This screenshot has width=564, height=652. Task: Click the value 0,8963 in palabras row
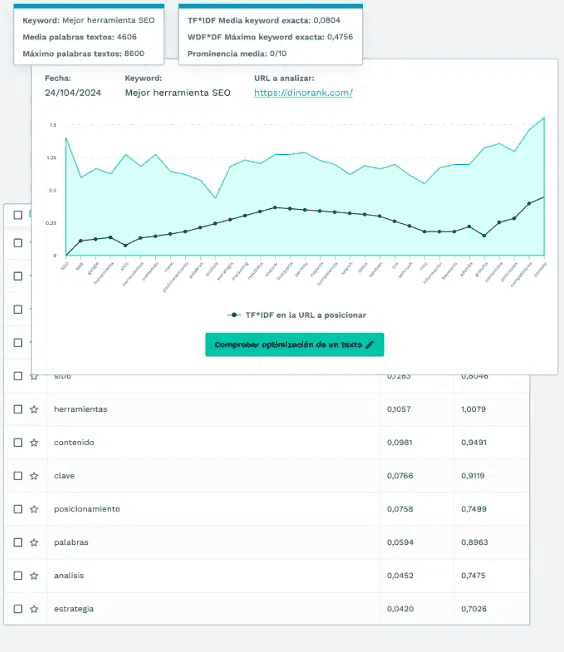[x=475, y=542]
